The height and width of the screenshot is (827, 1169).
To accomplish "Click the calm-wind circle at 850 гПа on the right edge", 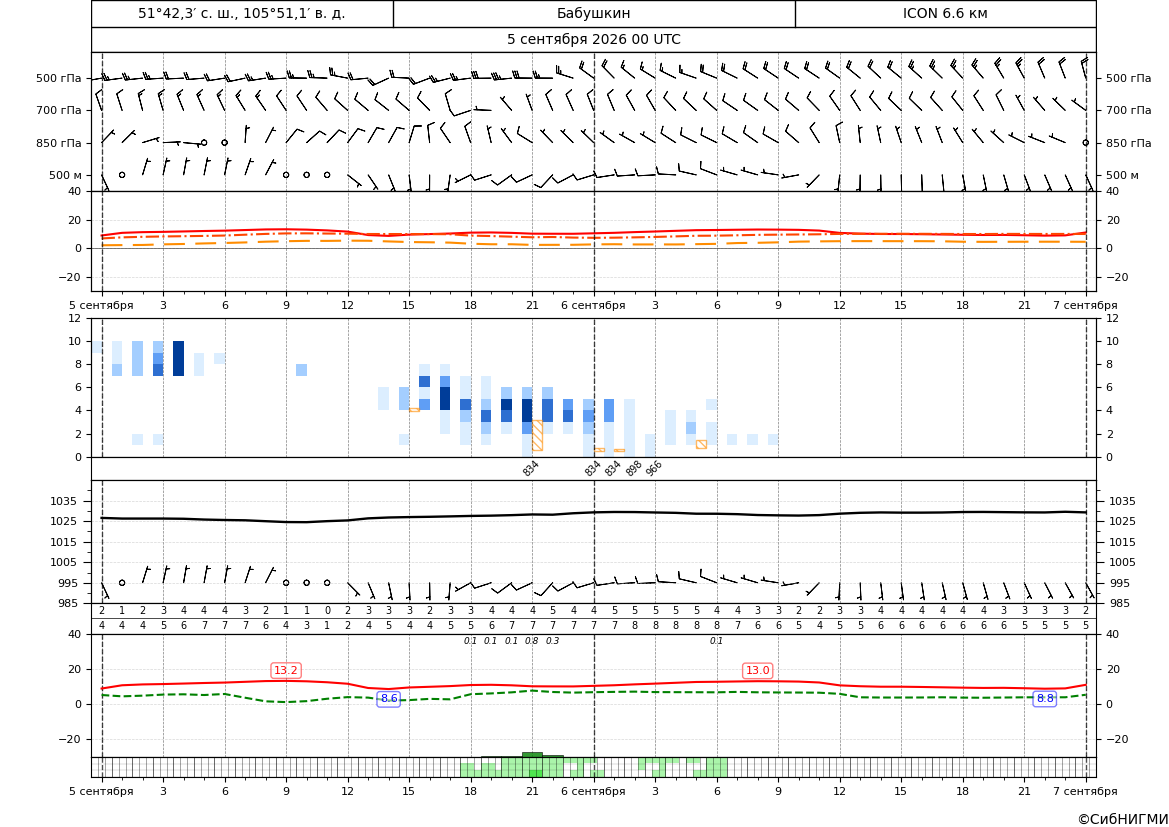I will [x=1086, y=142].
